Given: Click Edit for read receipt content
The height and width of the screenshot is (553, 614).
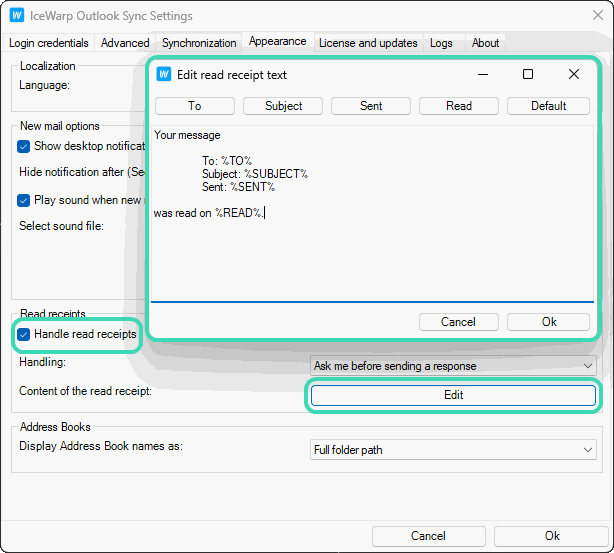Looking at the screenshot, I should [x=453, y=395].
